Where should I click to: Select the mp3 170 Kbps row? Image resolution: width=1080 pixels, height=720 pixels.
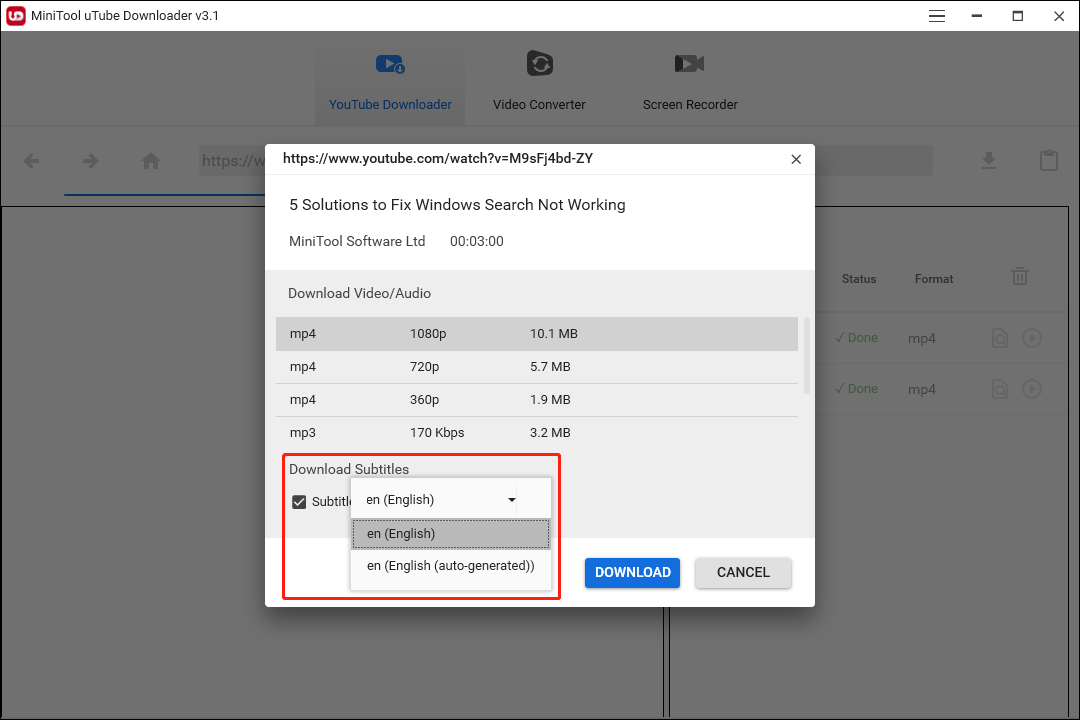(537, 433)
